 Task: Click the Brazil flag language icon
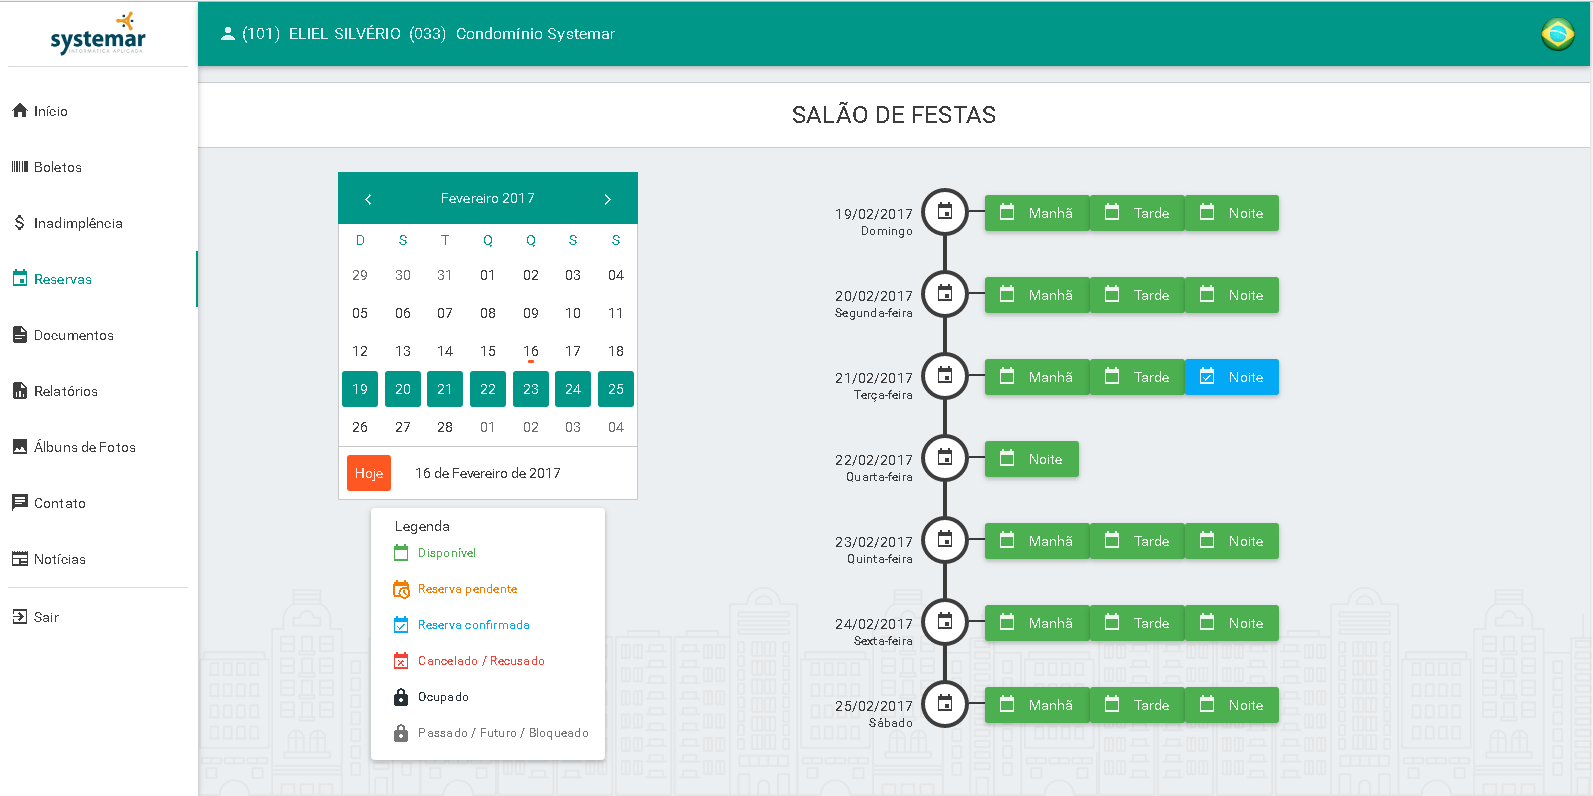tap(1557, 34)
